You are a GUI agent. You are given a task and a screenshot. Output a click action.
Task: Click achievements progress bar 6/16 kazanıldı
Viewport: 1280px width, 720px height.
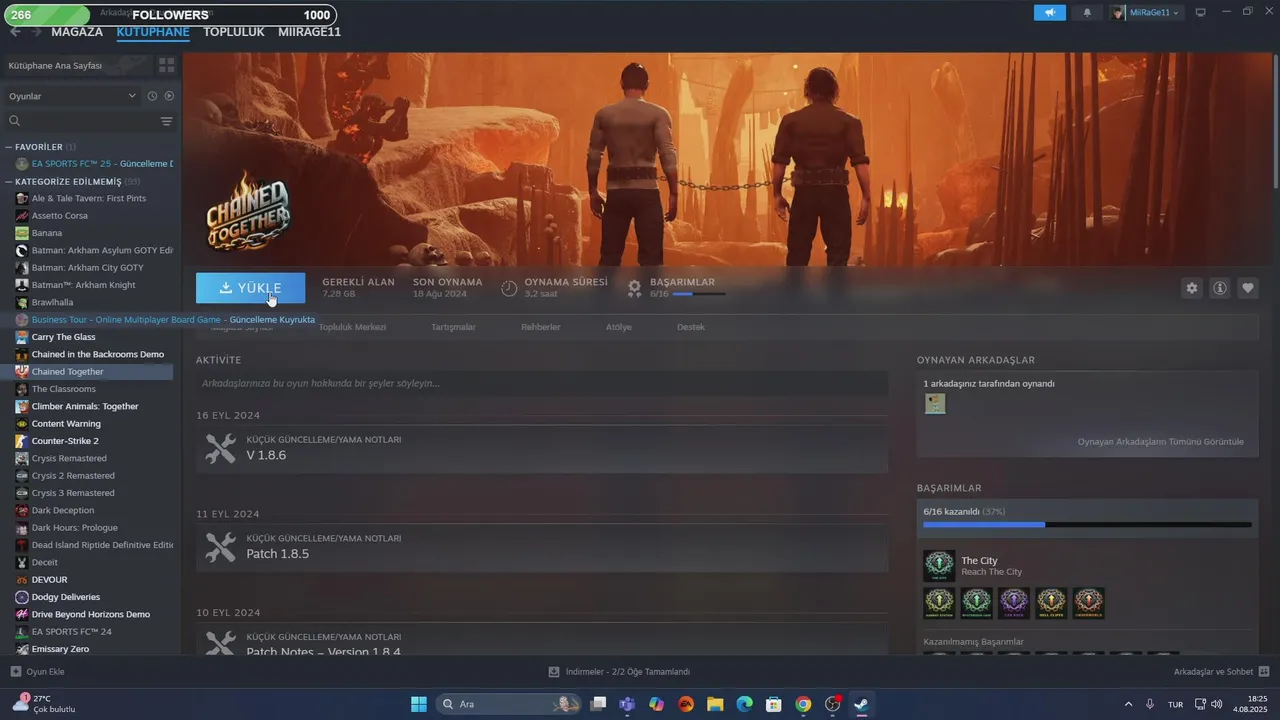tap(1087, 524)
